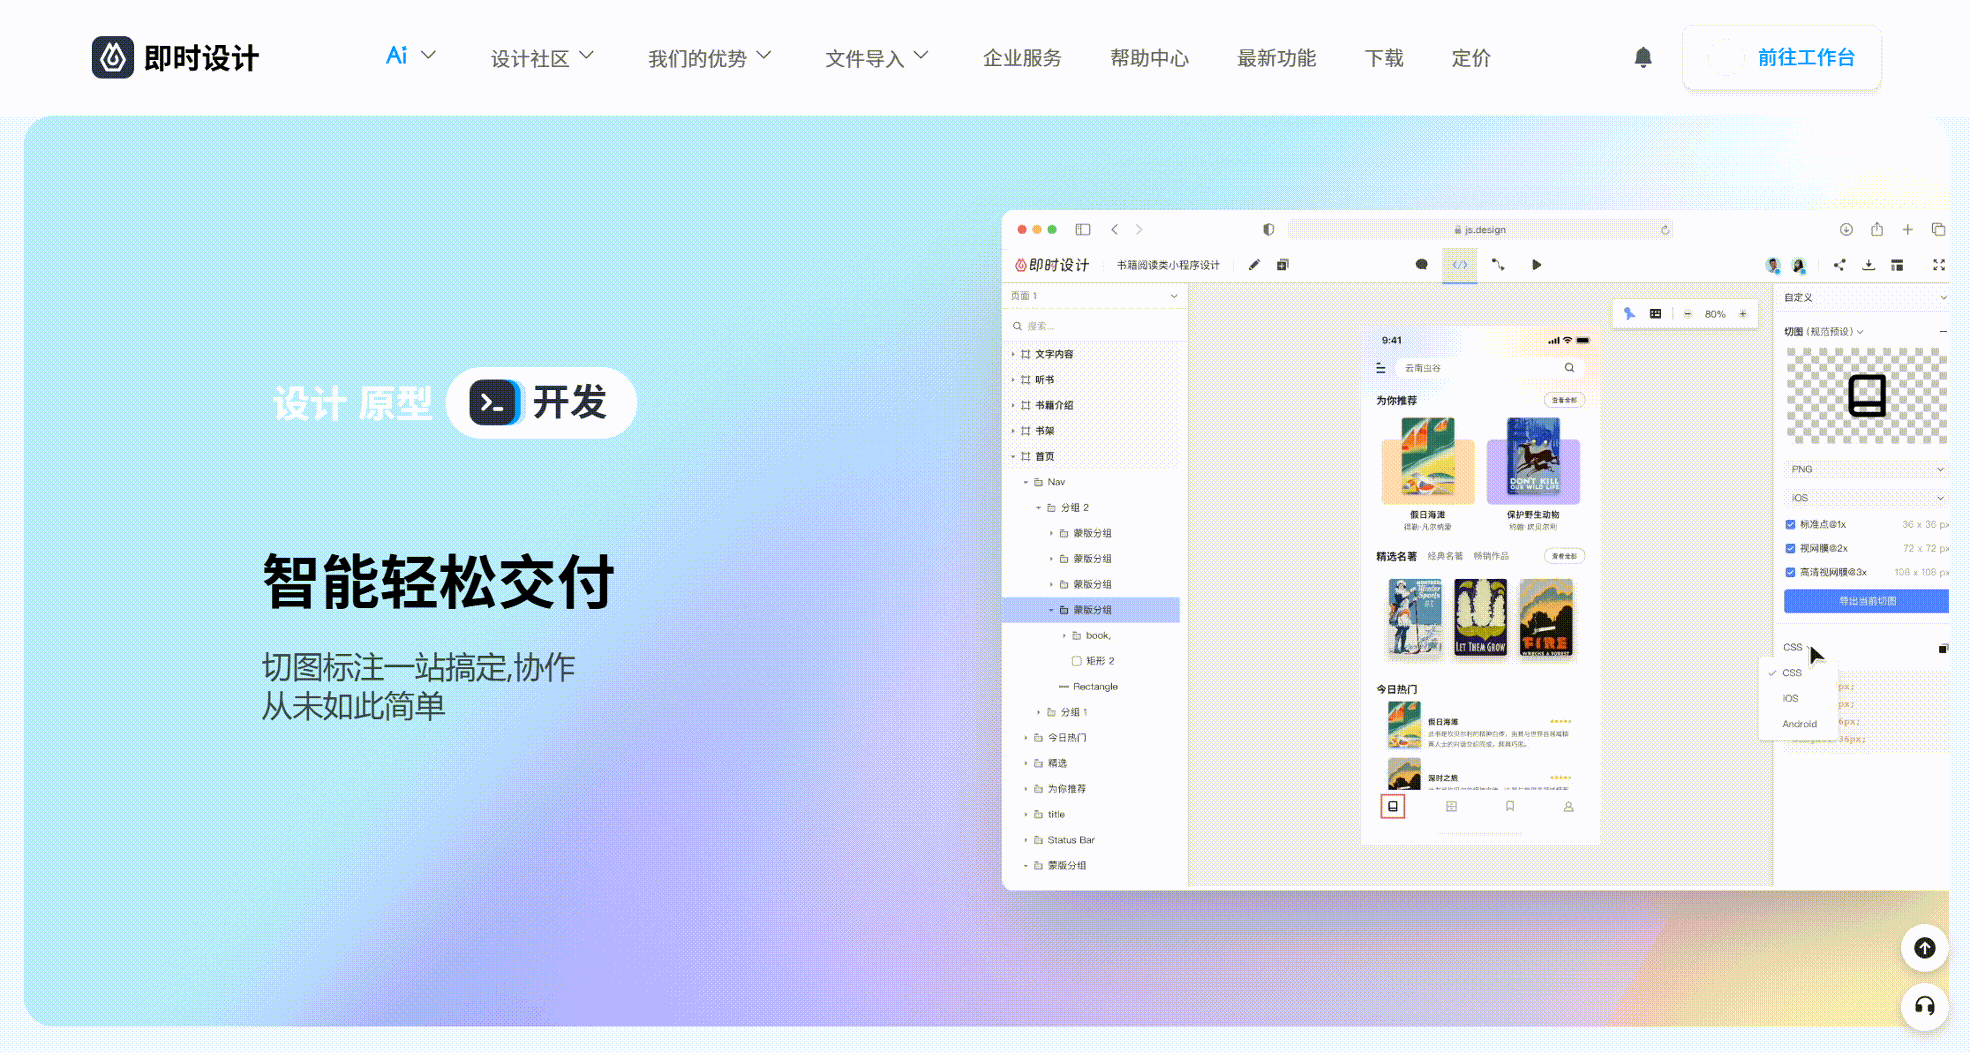Click the tab overview icon in mockup

pyautogui.click(x=1938, y=230)
